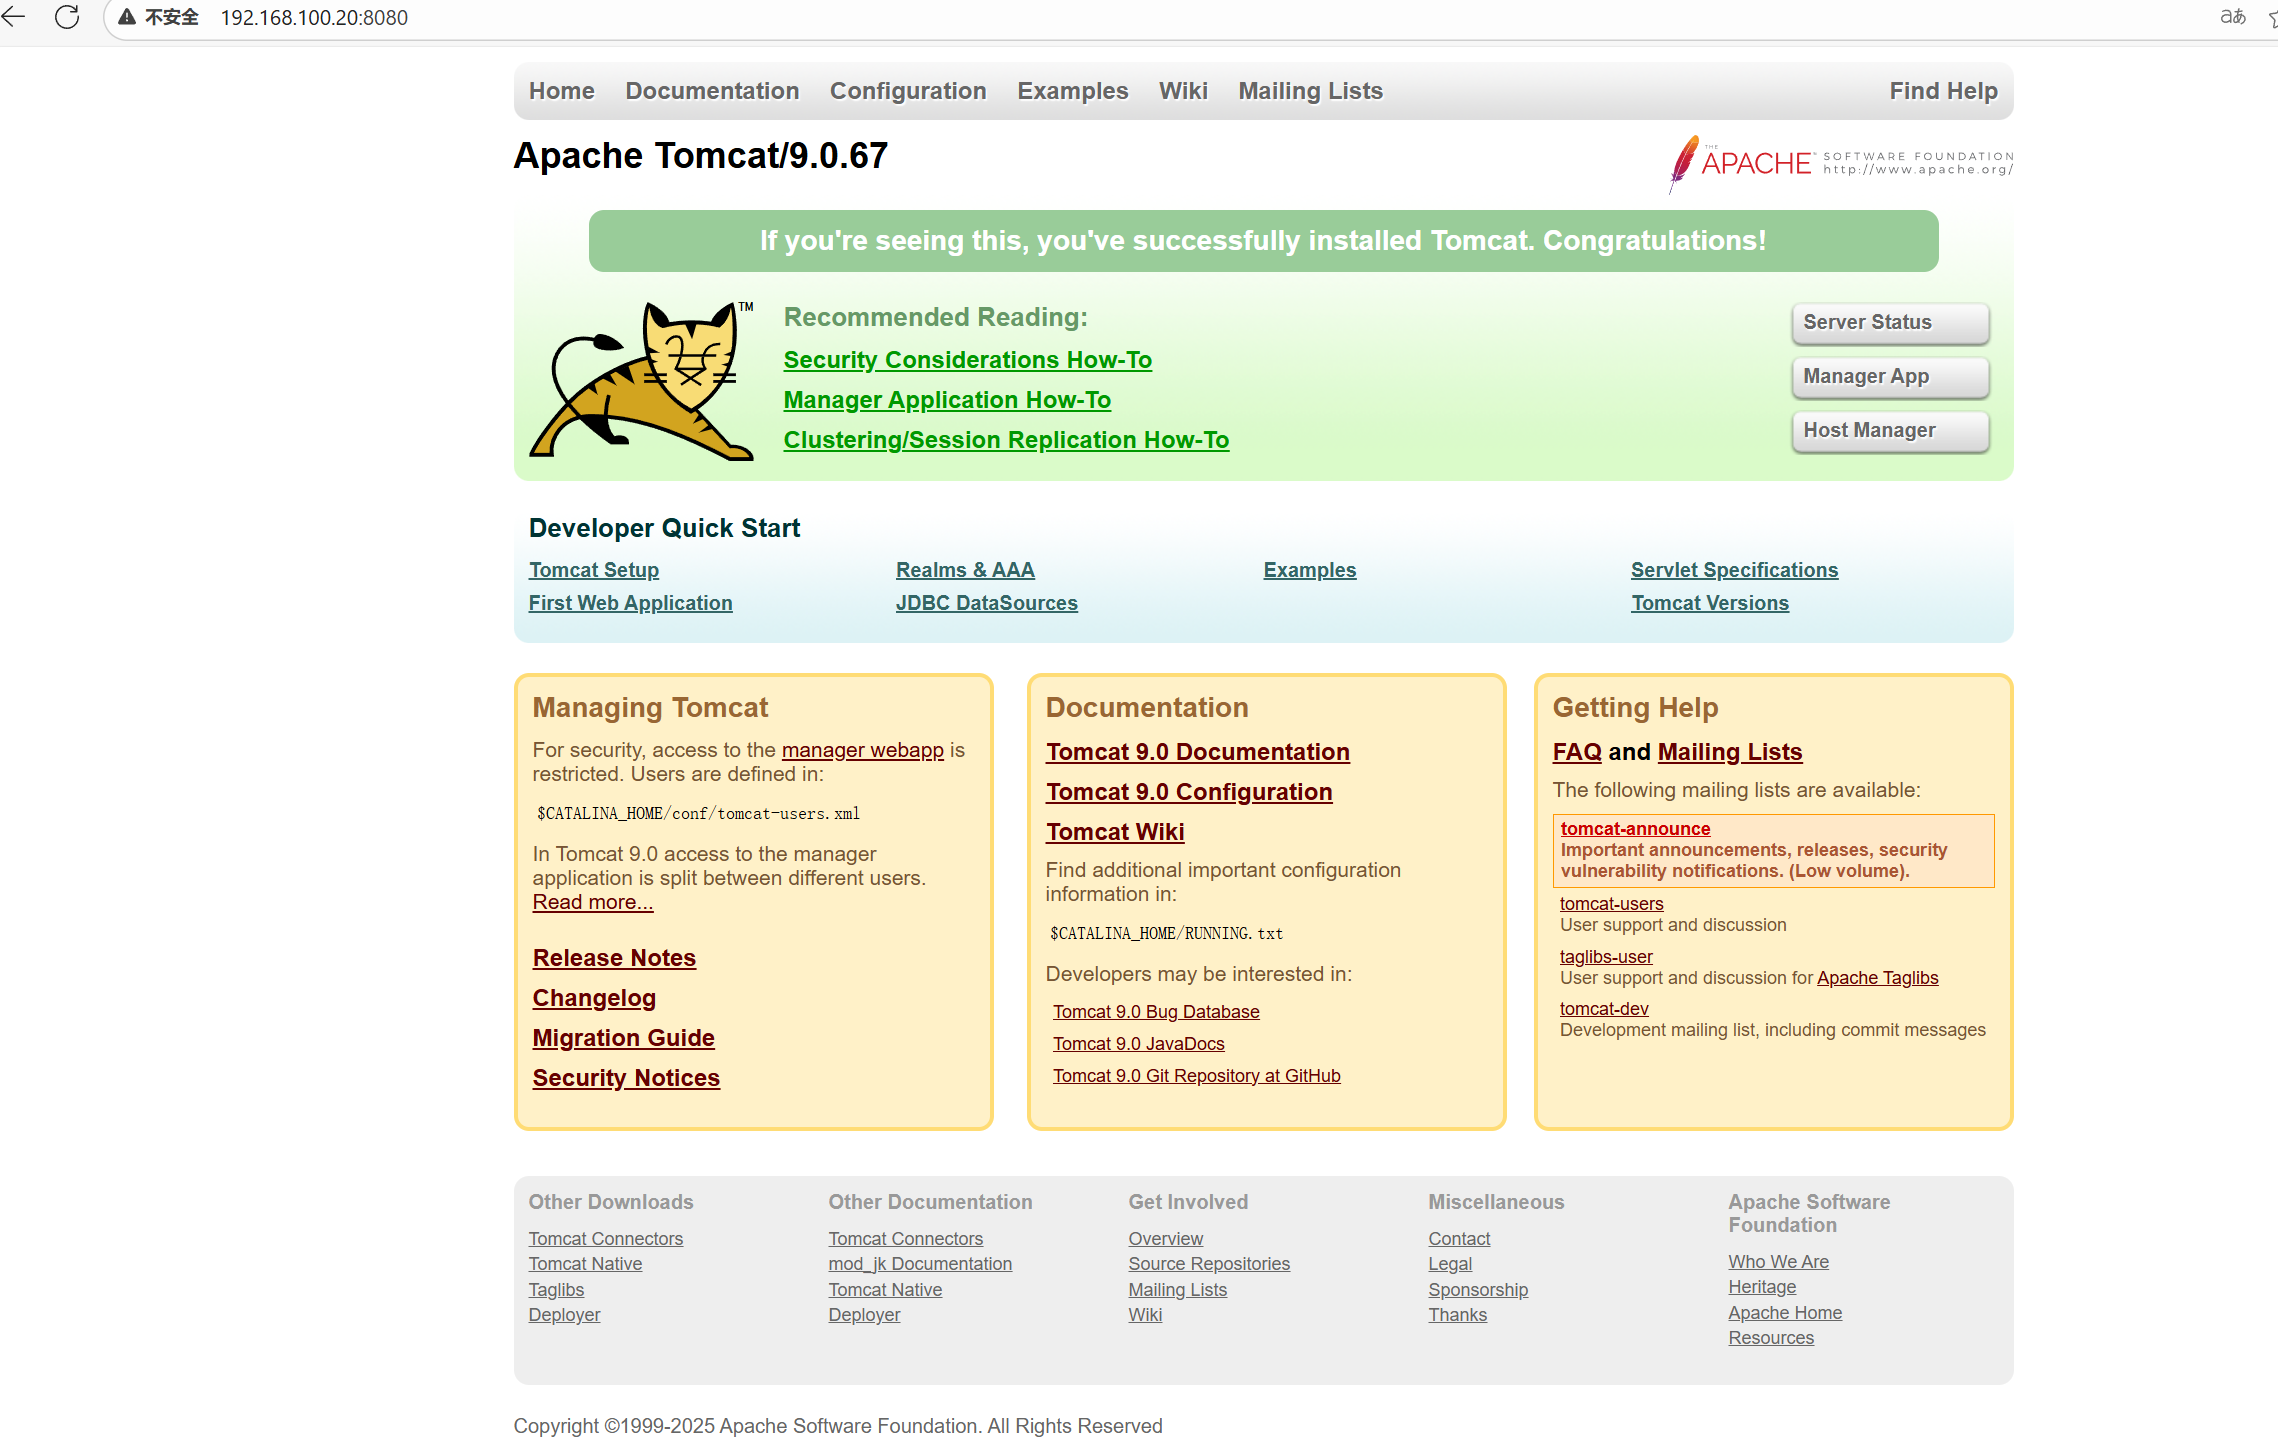The height and width of the screenshot is (1444, 2278).
Task: Click the translate page icon
Action: pyautogui.click(x=2232, y=17)
